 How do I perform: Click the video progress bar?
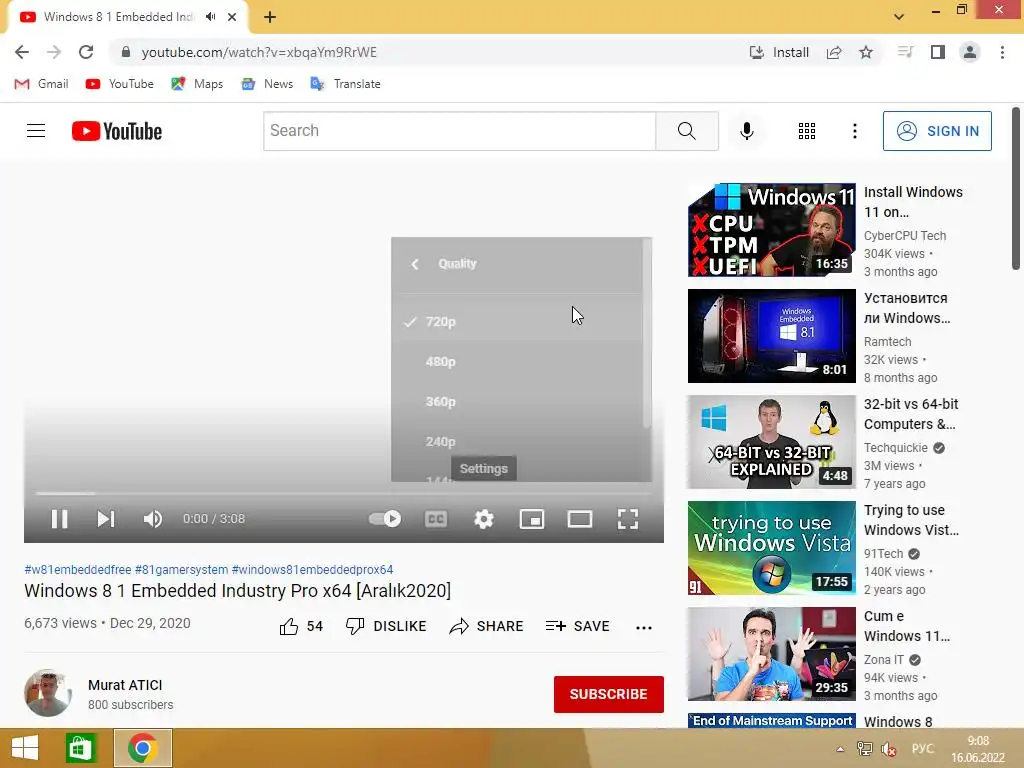coord(344,494)
